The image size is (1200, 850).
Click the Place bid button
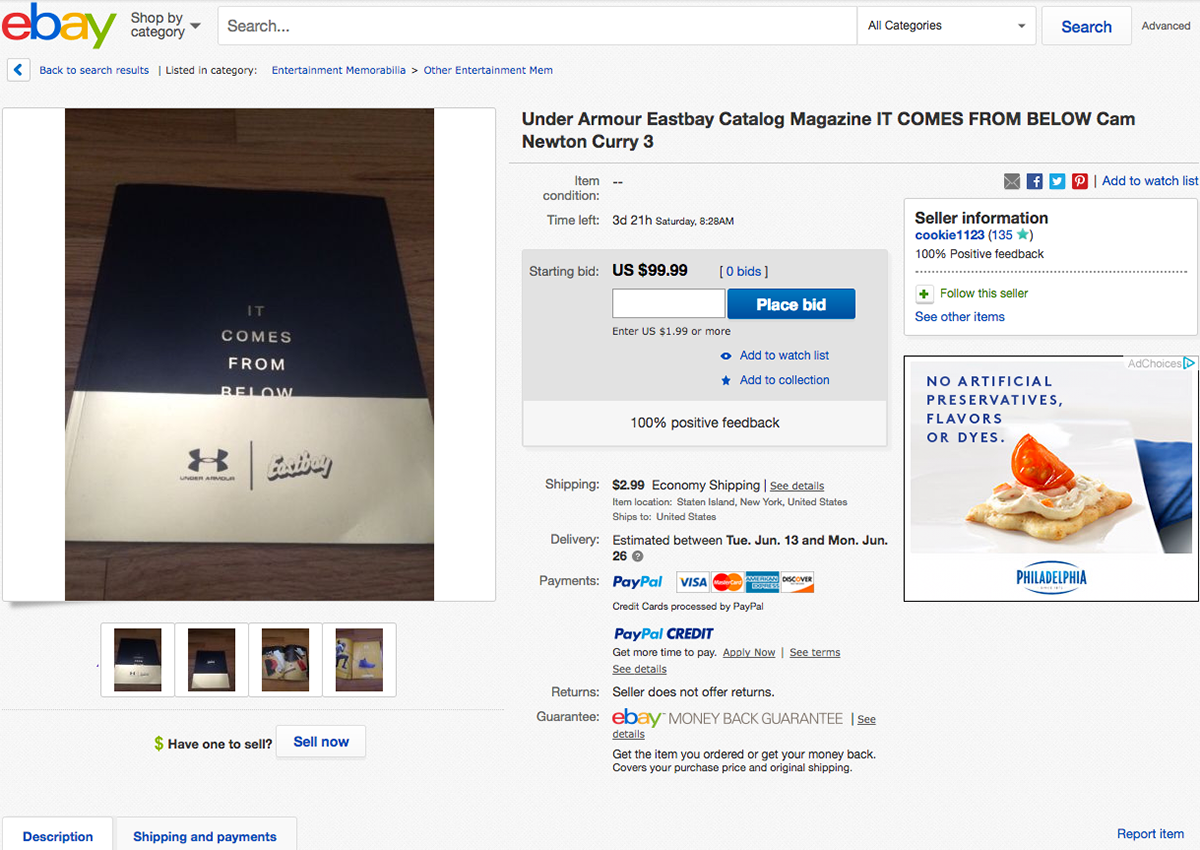click(791, 304)
